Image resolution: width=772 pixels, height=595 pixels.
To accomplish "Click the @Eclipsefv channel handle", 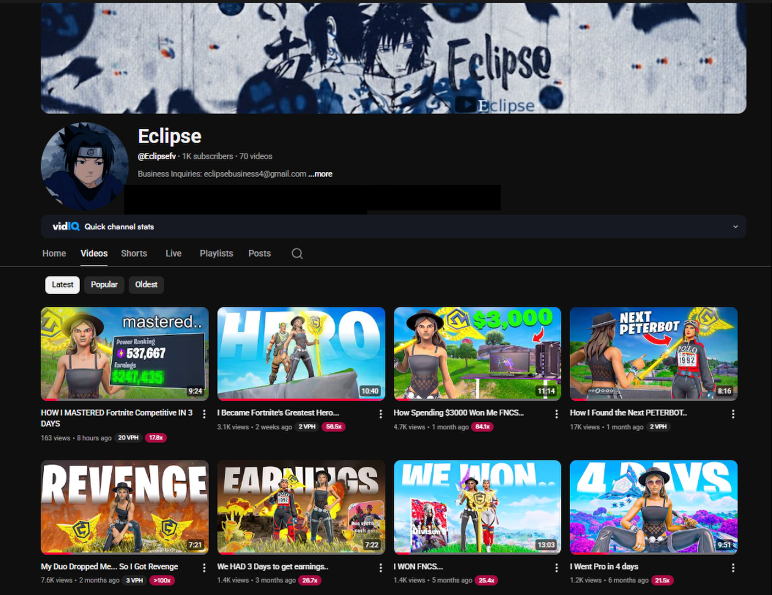I will [157, 156].
